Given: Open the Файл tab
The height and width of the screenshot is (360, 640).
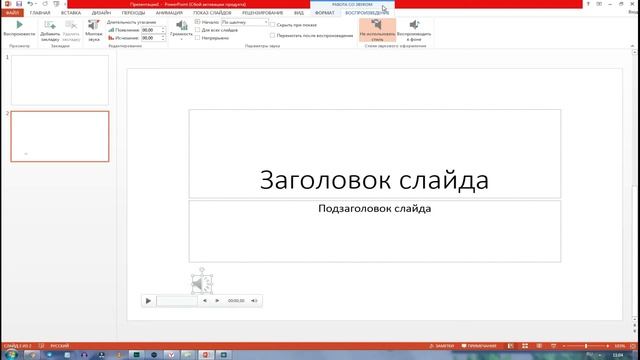Looking at the screenshot, I should click(12, 13).
